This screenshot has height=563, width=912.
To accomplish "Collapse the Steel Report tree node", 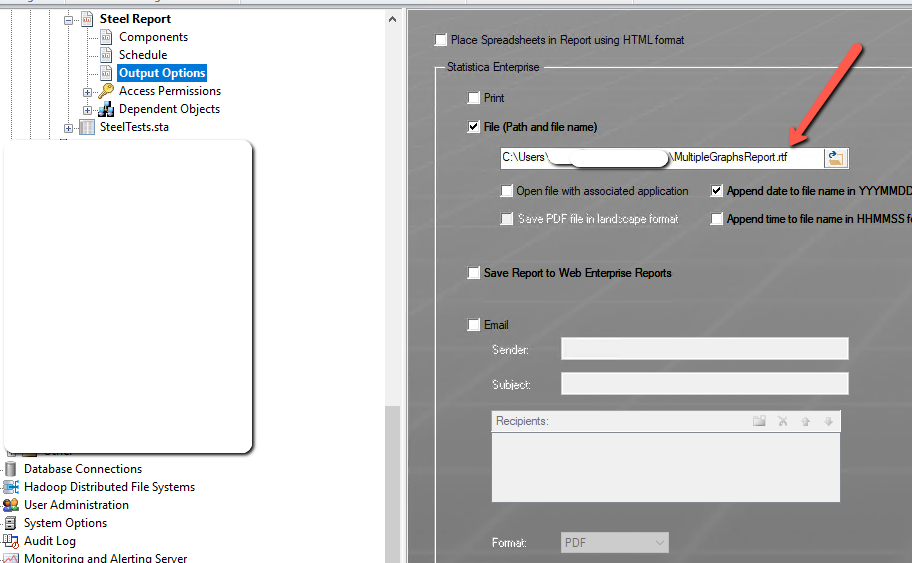I will click(69, 19).
